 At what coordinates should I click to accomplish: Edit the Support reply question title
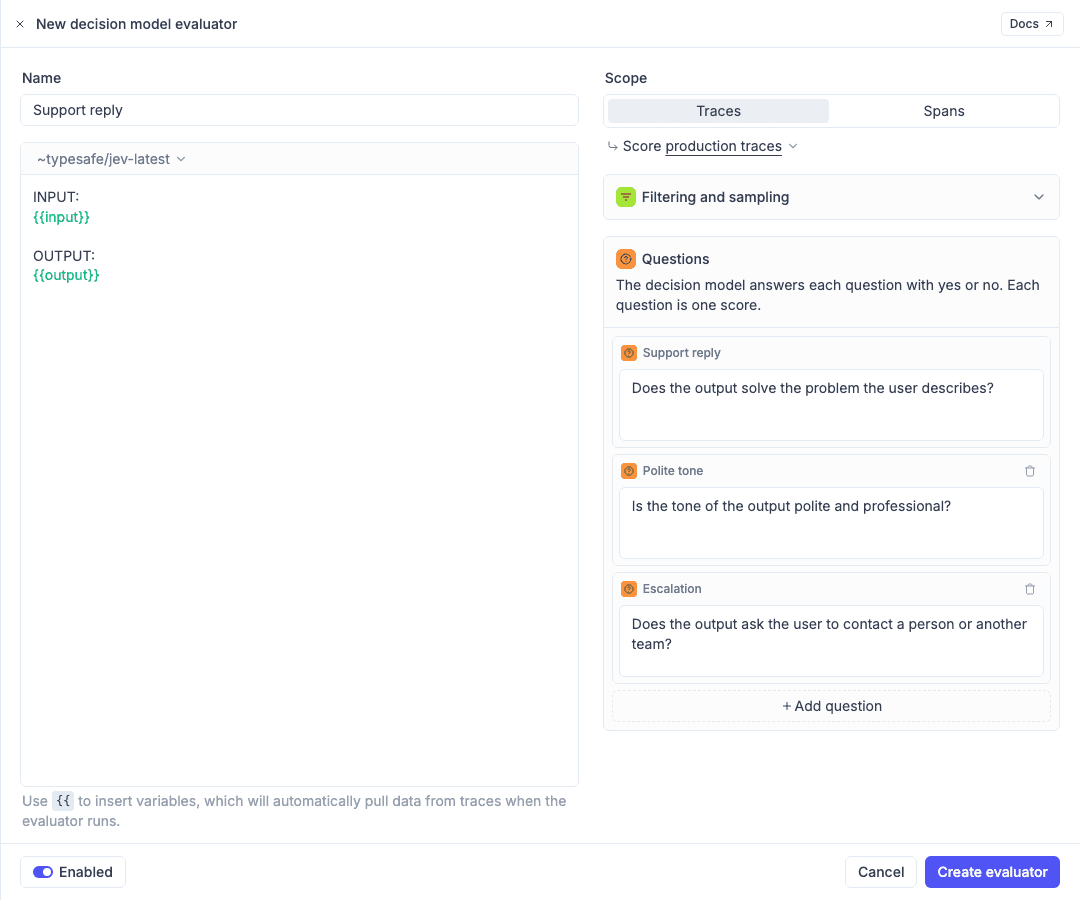[x=681, y=353]
